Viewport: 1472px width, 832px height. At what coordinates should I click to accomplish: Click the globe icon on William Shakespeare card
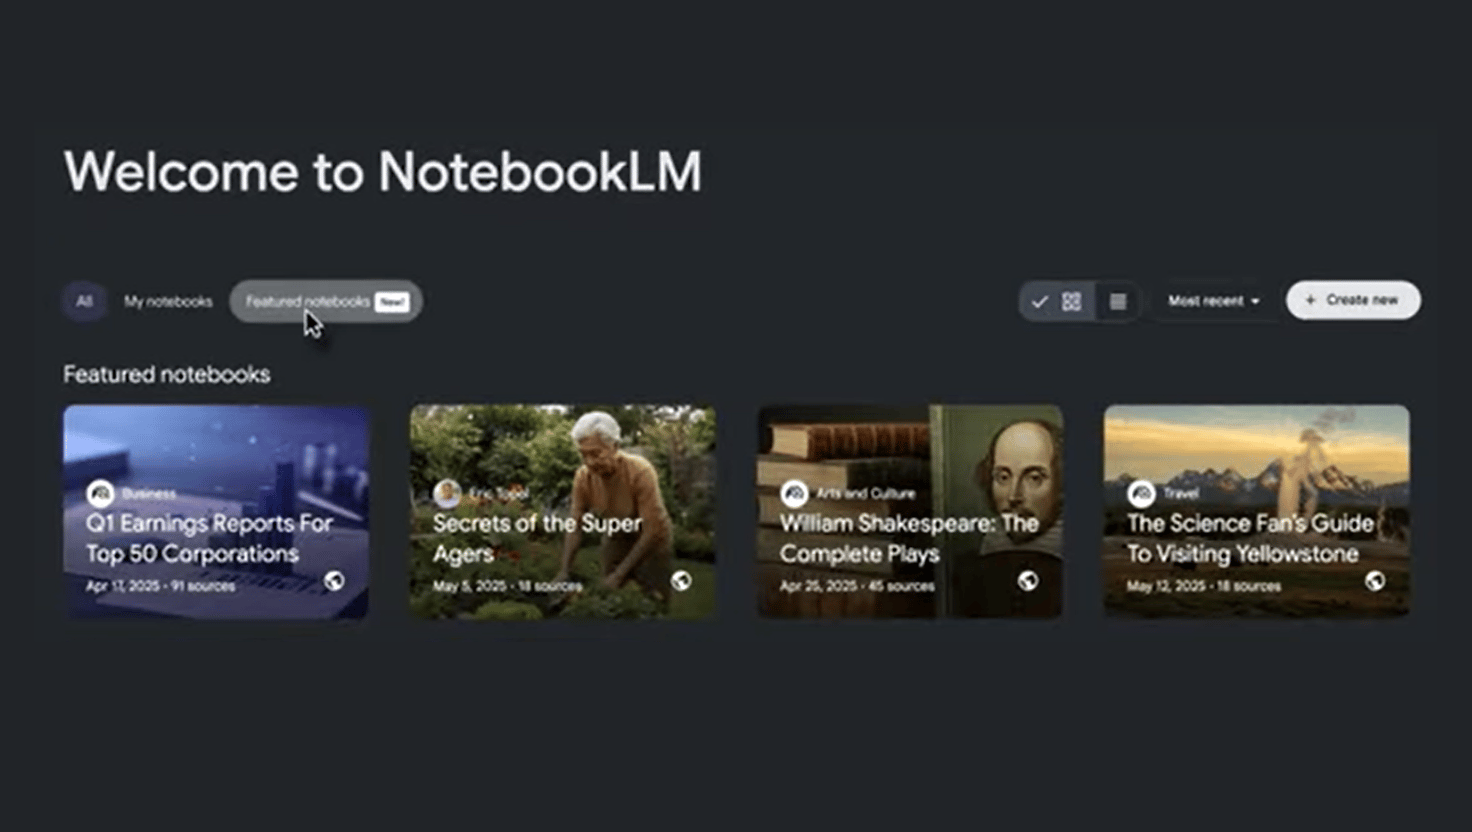(x=1027, y=581)
